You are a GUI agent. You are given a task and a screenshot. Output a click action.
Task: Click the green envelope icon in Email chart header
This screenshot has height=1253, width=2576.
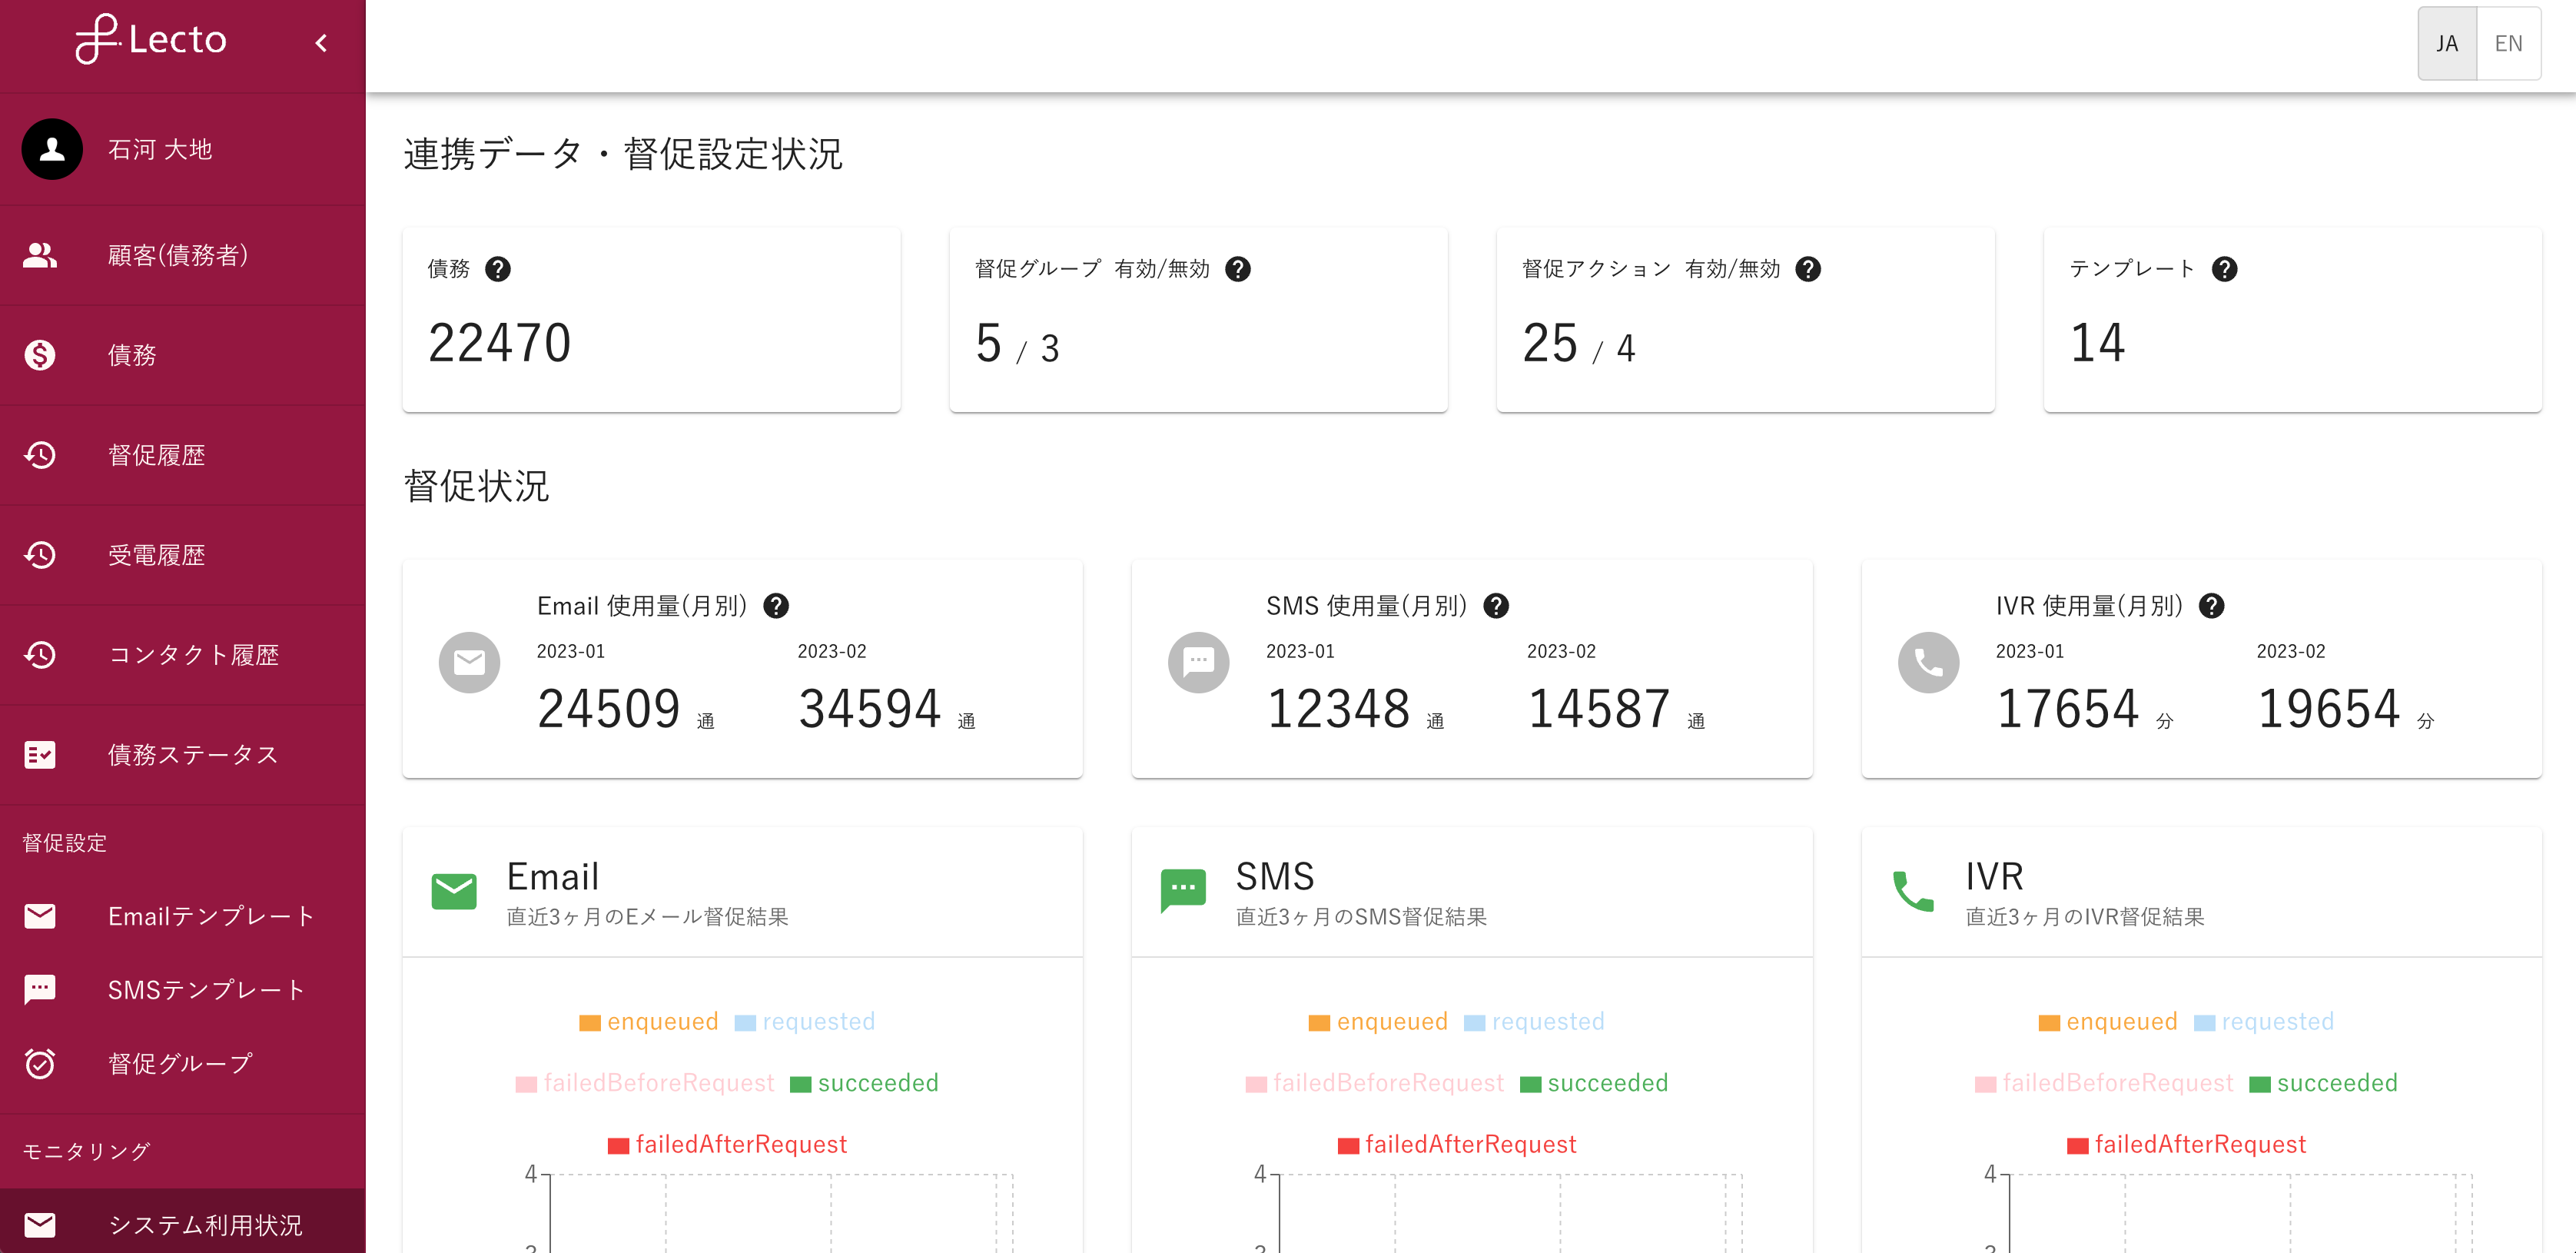454,891
